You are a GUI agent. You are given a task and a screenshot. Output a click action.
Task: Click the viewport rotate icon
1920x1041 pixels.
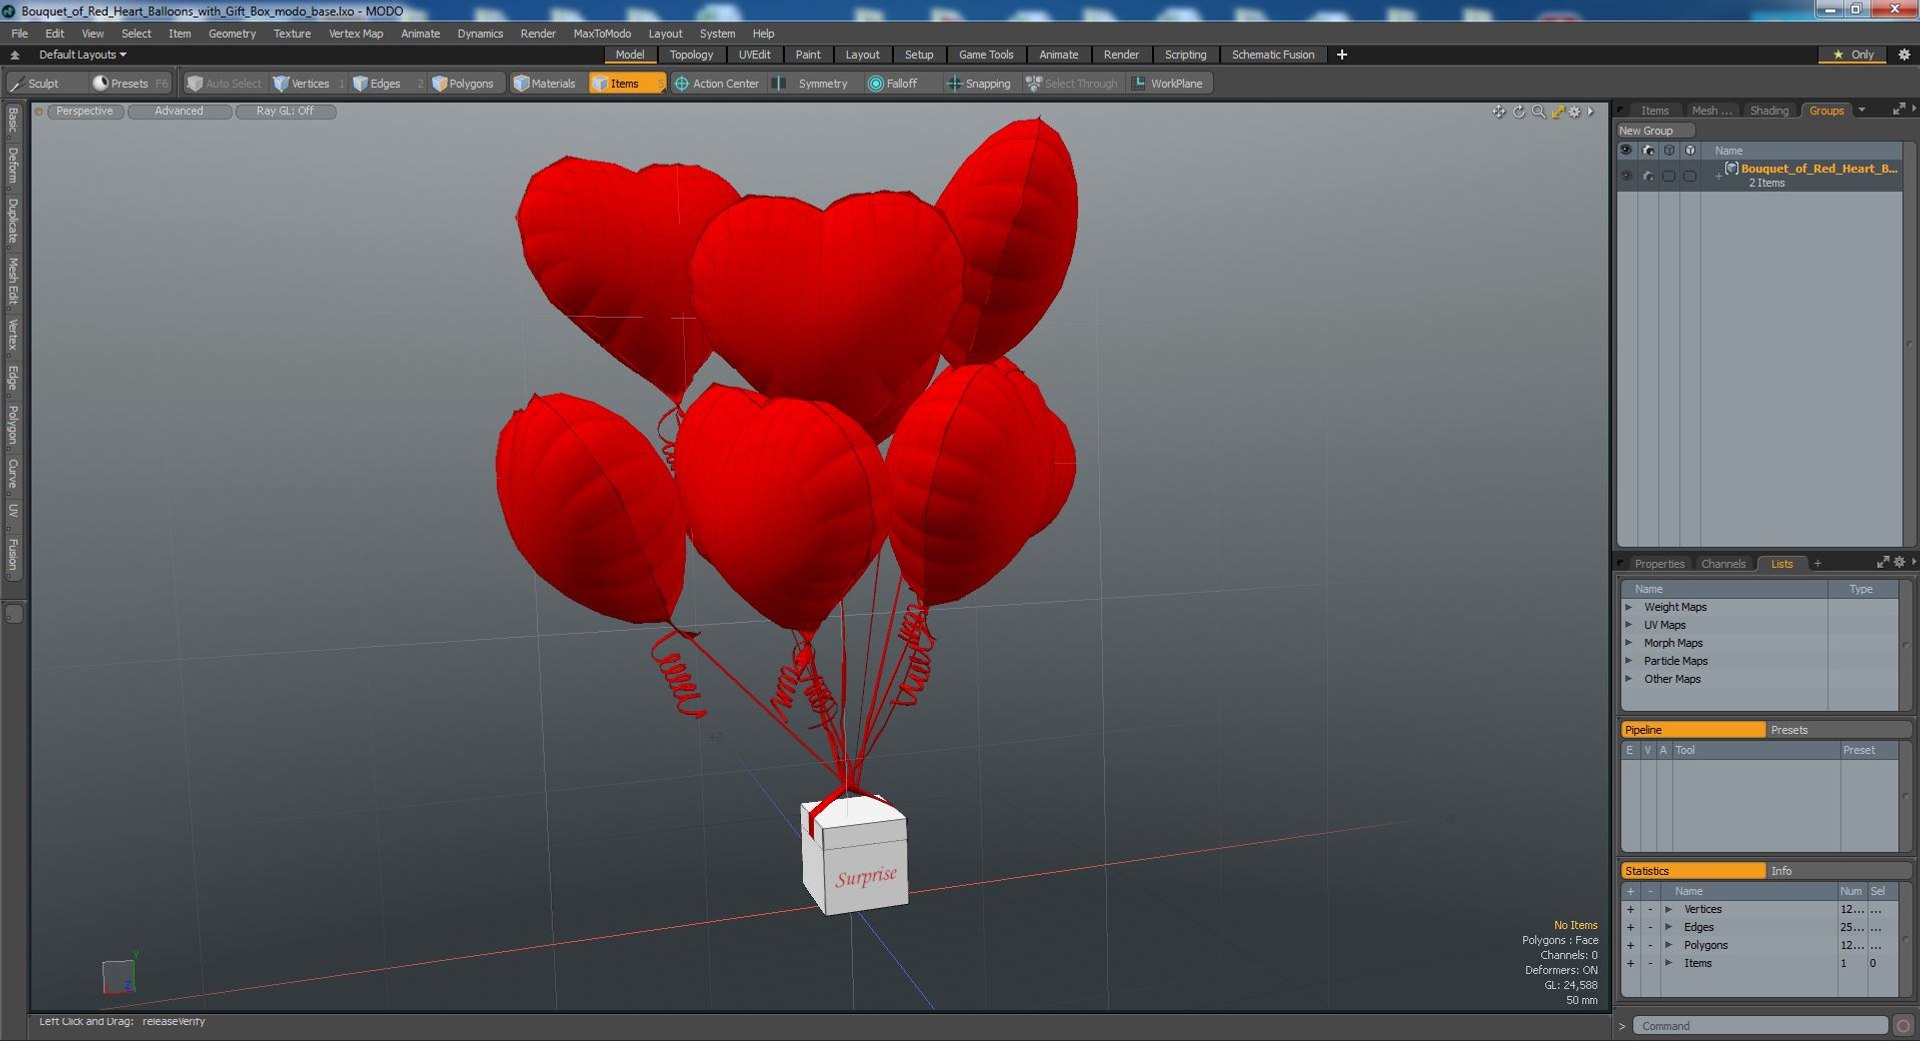[1518, 111]
